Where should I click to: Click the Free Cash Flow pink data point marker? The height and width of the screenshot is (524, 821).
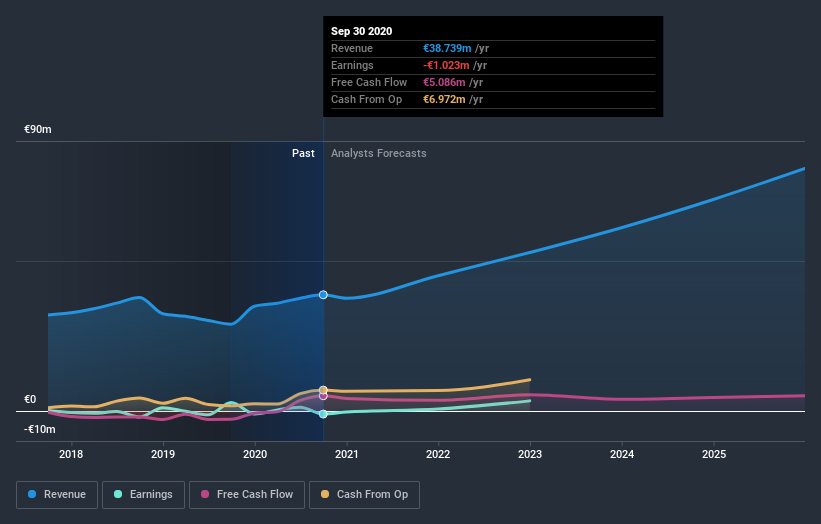point(323,396)
